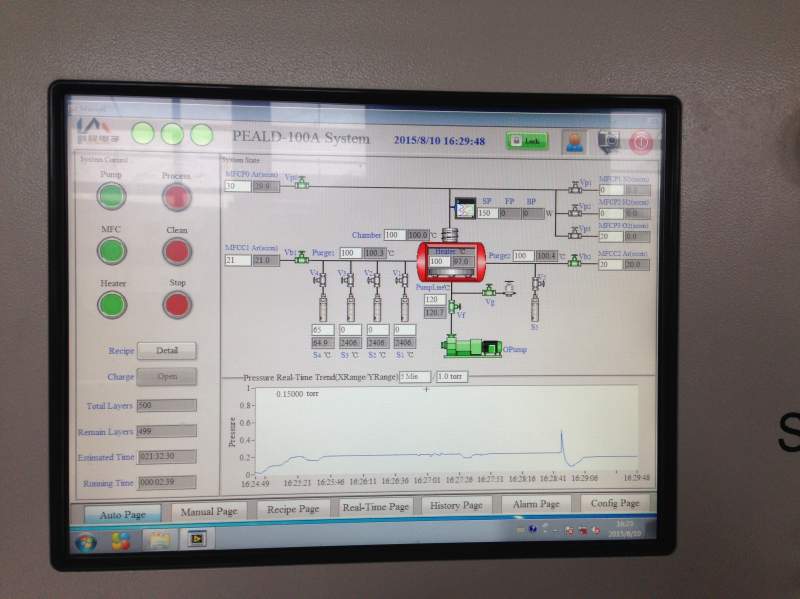Click the red Stop control button
Screen dimensions: 800x599
[x=177, y=304]
